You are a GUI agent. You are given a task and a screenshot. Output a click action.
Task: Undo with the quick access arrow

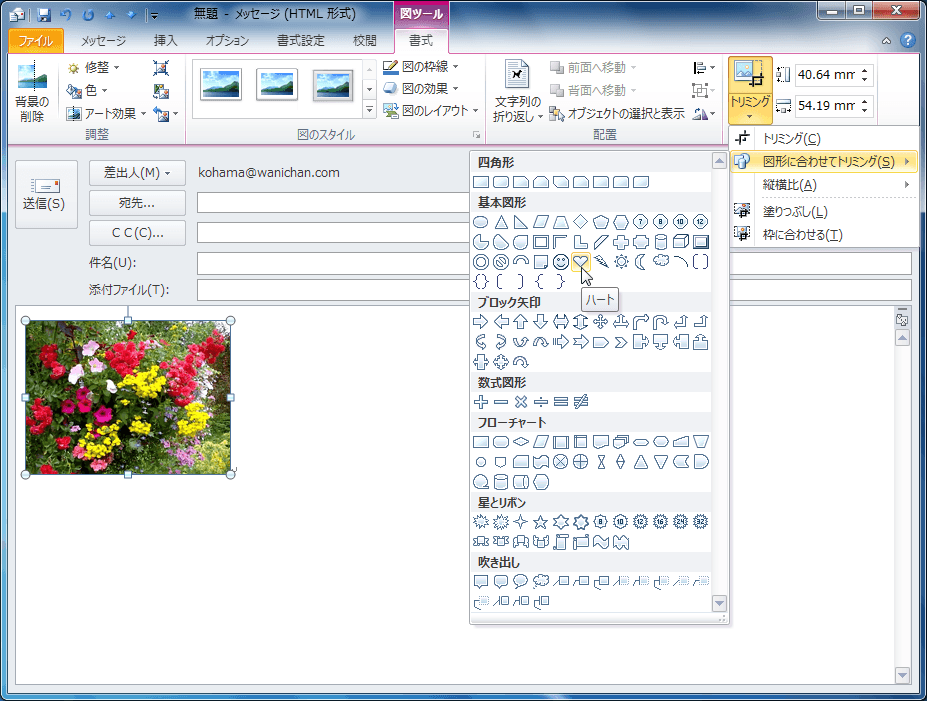coord(66,14)
